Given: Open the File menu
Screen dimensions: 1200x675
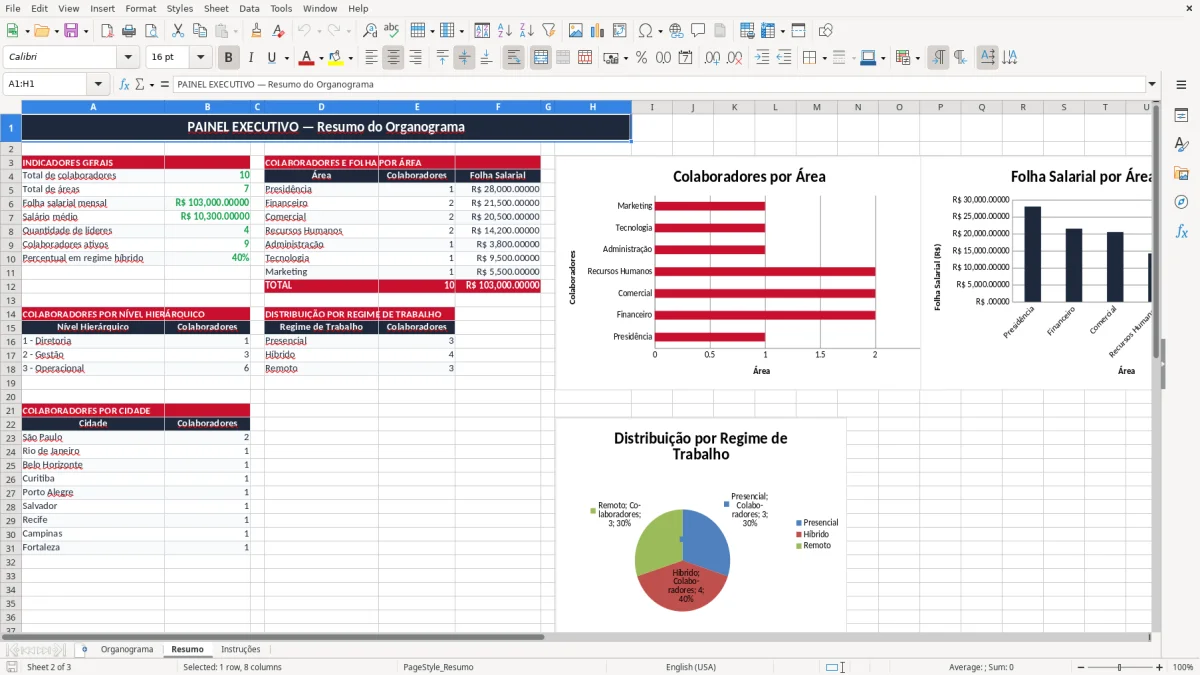Looking at the screenshot, I should click(x=12, y=8).
